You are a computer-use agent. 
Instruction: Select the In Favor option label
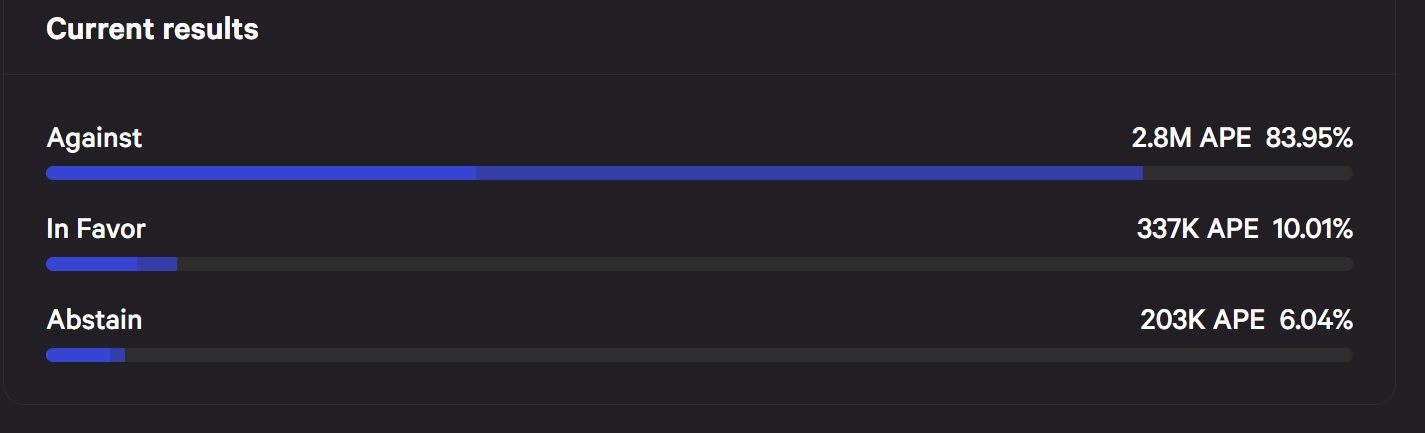96,229
